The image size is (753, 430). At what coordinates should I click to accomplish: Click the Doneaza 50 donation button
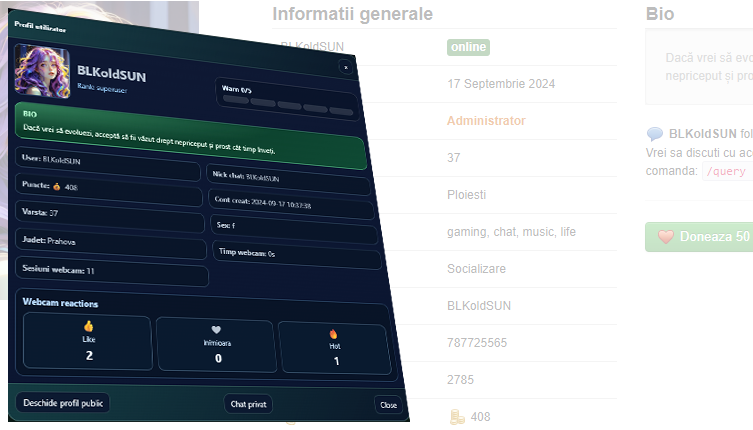coord(699,236)
